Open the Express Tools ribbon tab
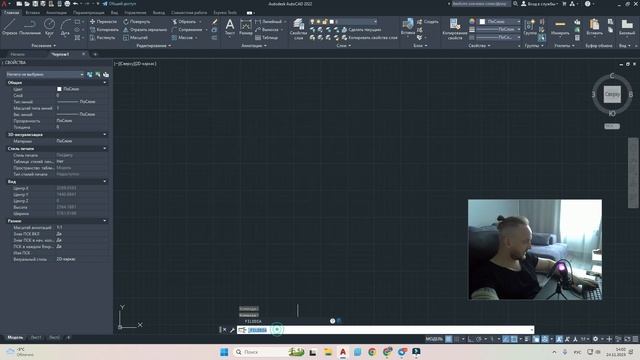The width and height of the screenshot is (640, 360). coord(225,13)
